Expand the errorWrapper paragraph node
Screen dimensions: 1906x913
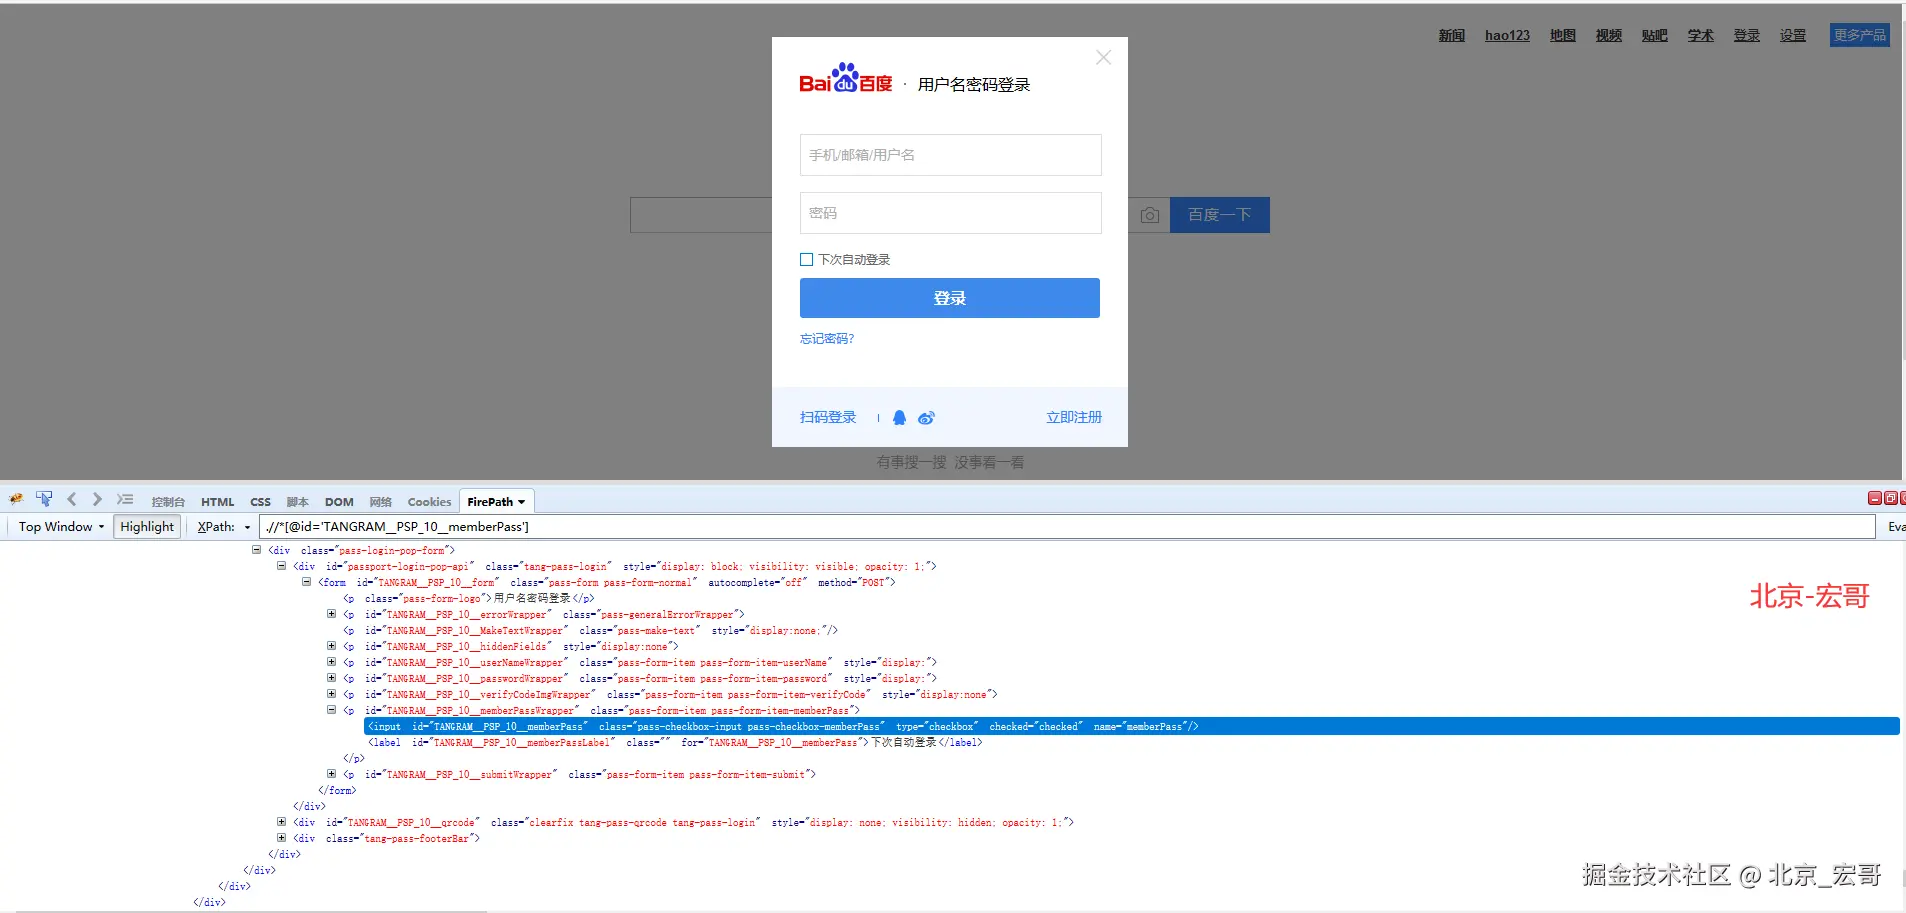[331, 614]
